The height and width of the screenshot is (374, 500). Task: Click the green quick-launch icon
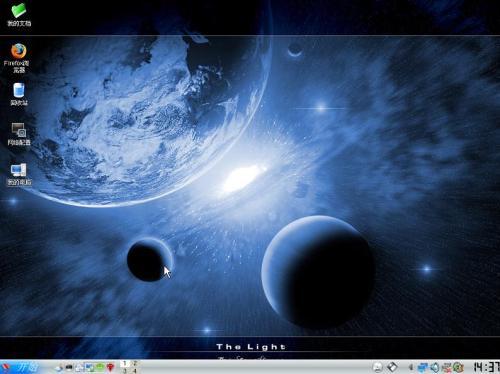coord(100,367)
